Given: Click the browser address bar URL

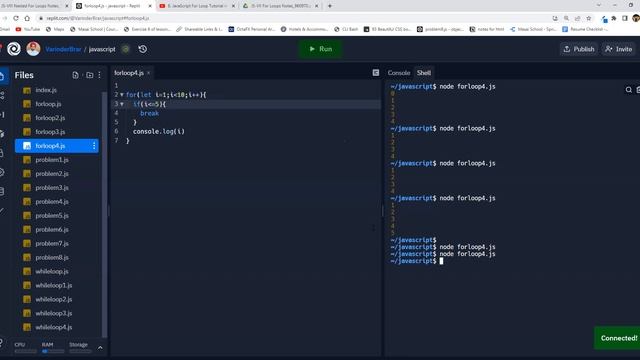Looking at the screenshot, I should pyautogui.click(x=98, y=18).
